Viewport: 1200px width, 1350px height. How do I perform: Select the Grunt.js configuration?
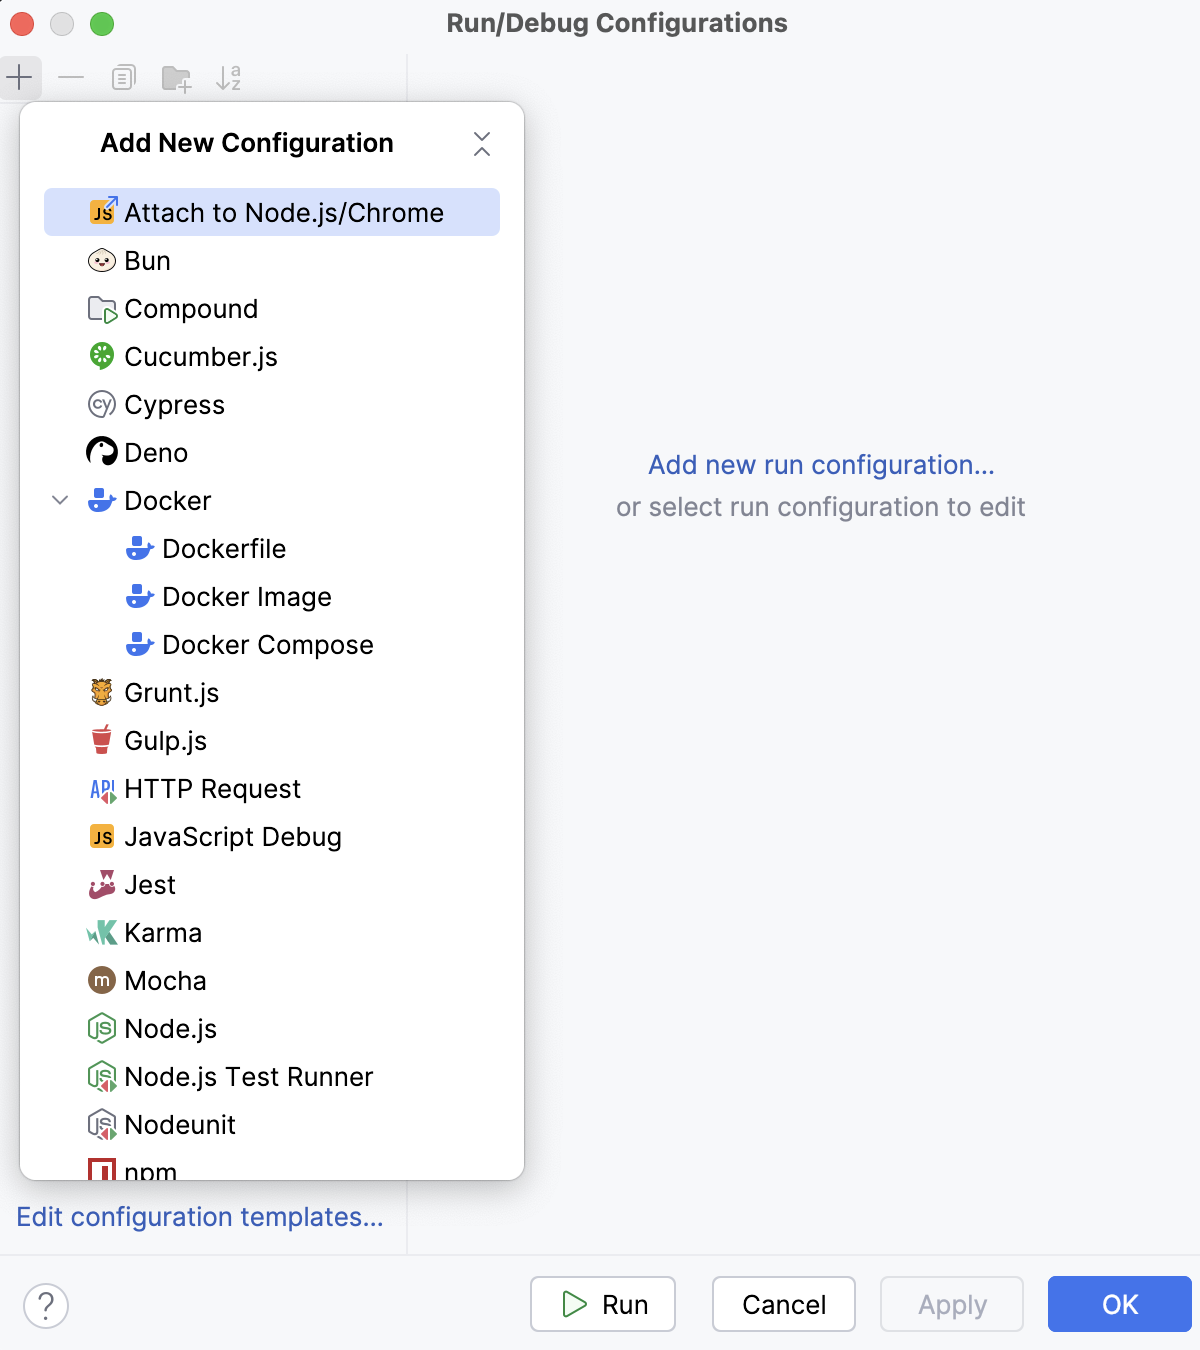[x=171, y=692]
